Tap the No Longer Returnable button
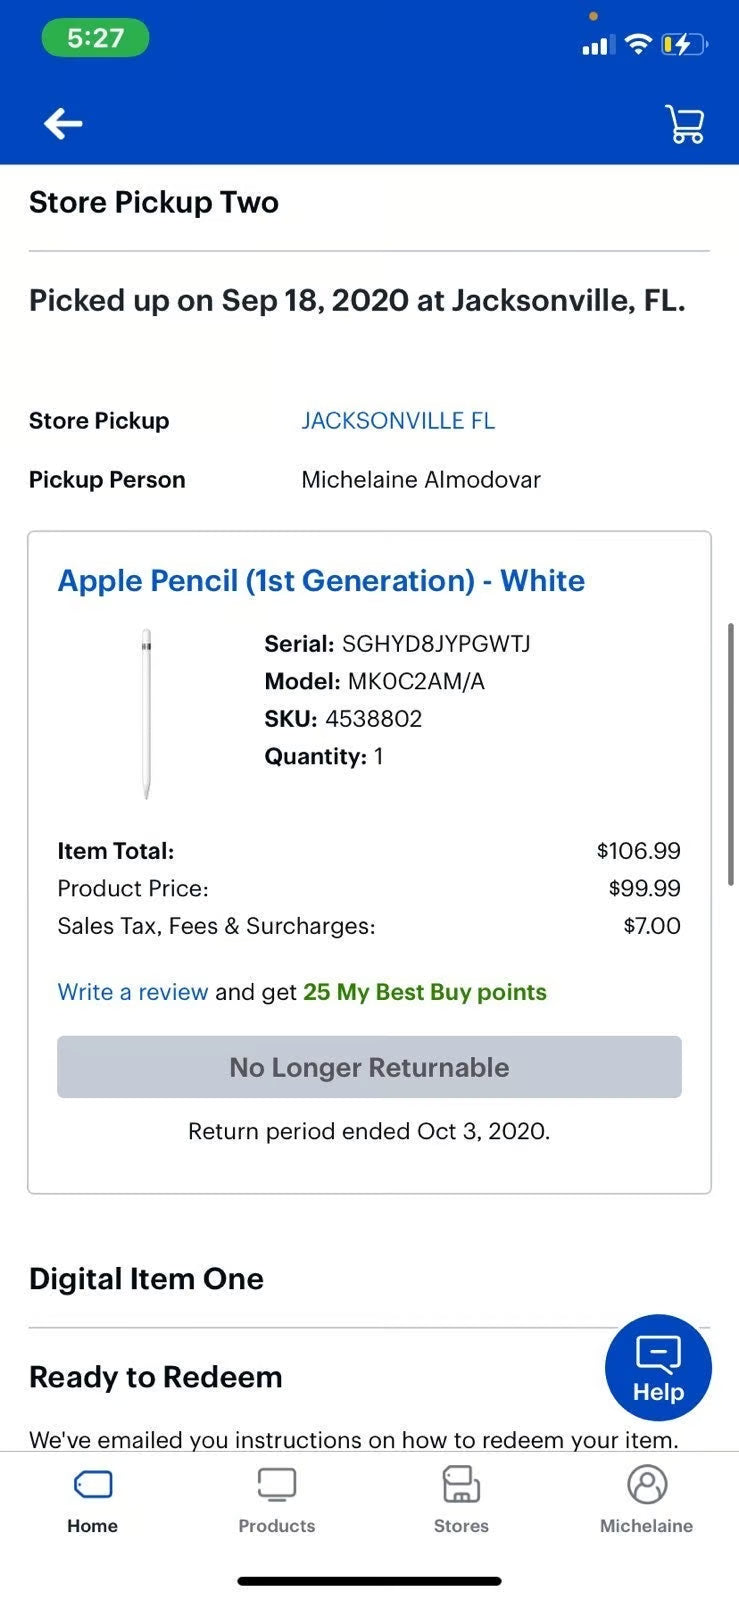The image size is (739, 1600). 369,1067
